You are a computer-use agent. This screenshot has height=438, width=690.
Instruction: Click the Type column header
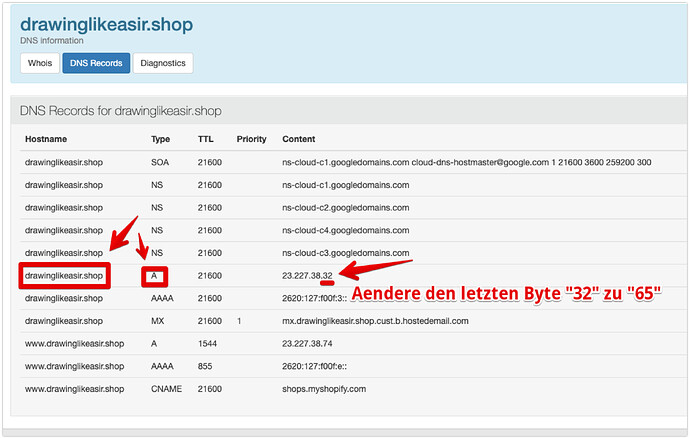(x=161, y=139)
